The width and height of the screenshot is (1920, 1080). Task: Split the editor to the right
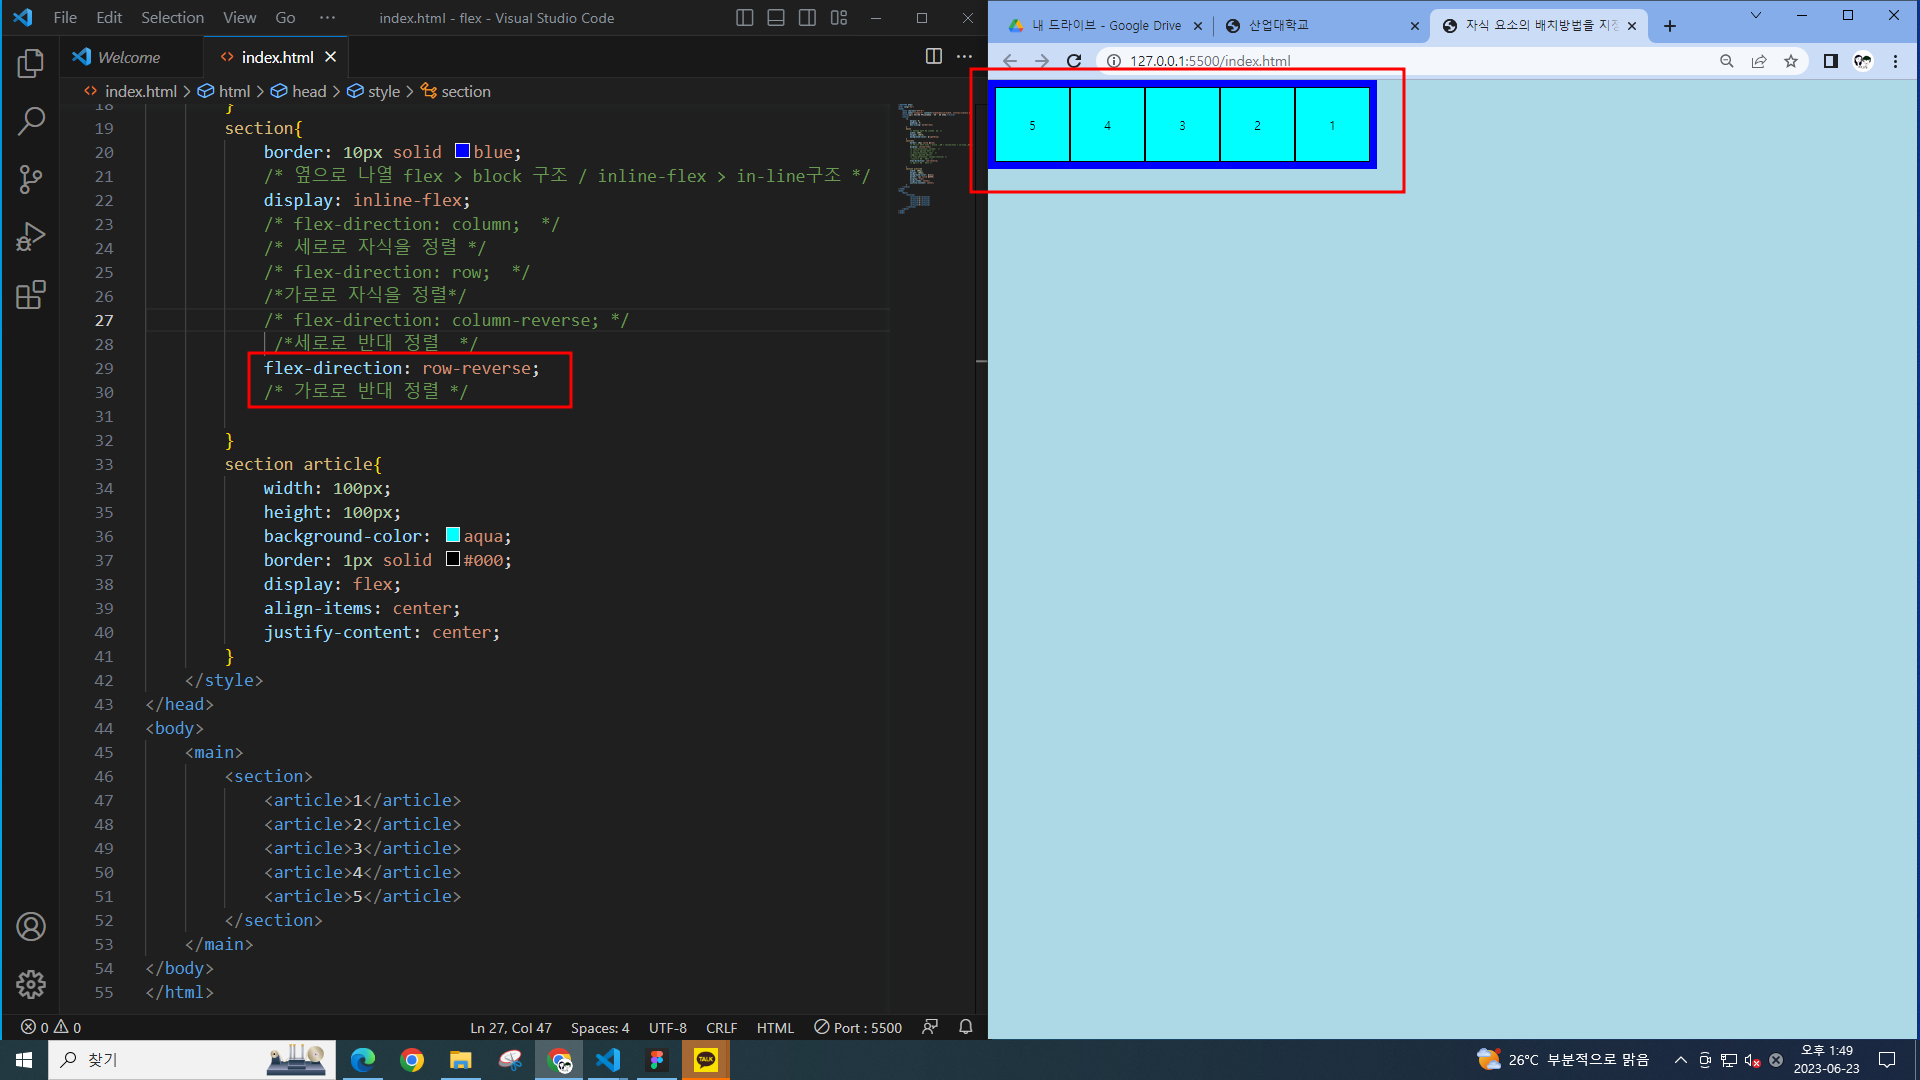(x=933, y=57)
